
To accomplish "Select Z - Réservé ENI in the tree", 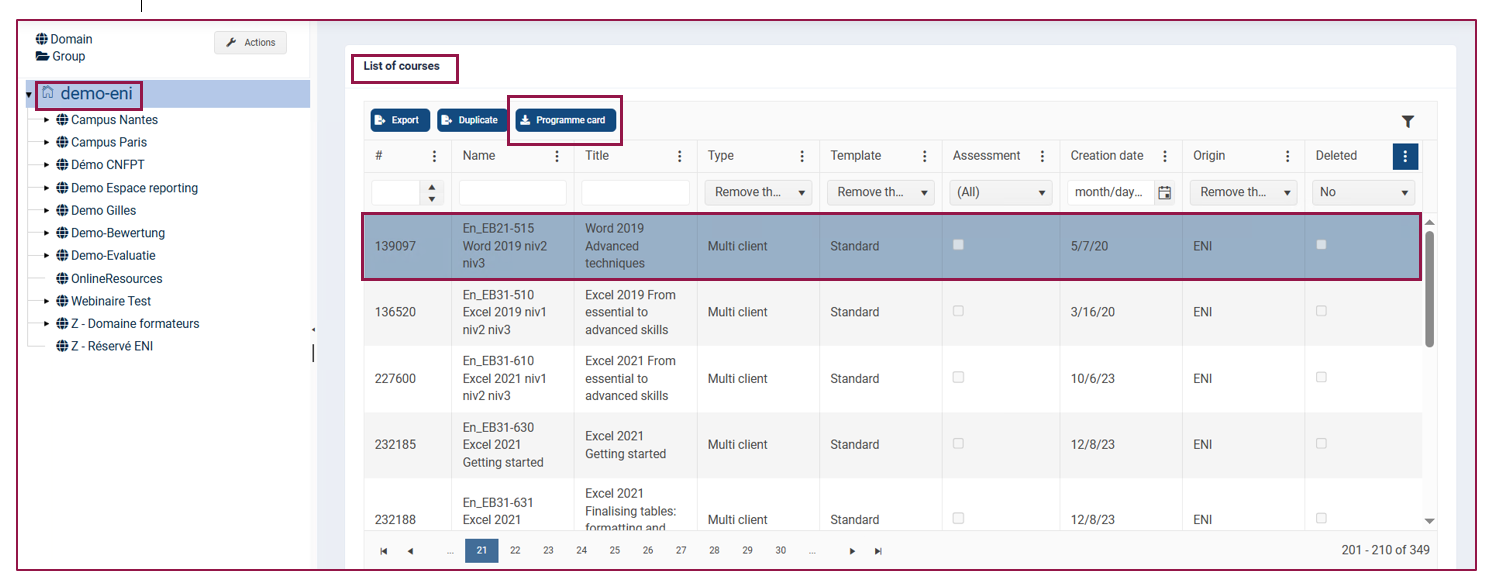I will 112,347.
